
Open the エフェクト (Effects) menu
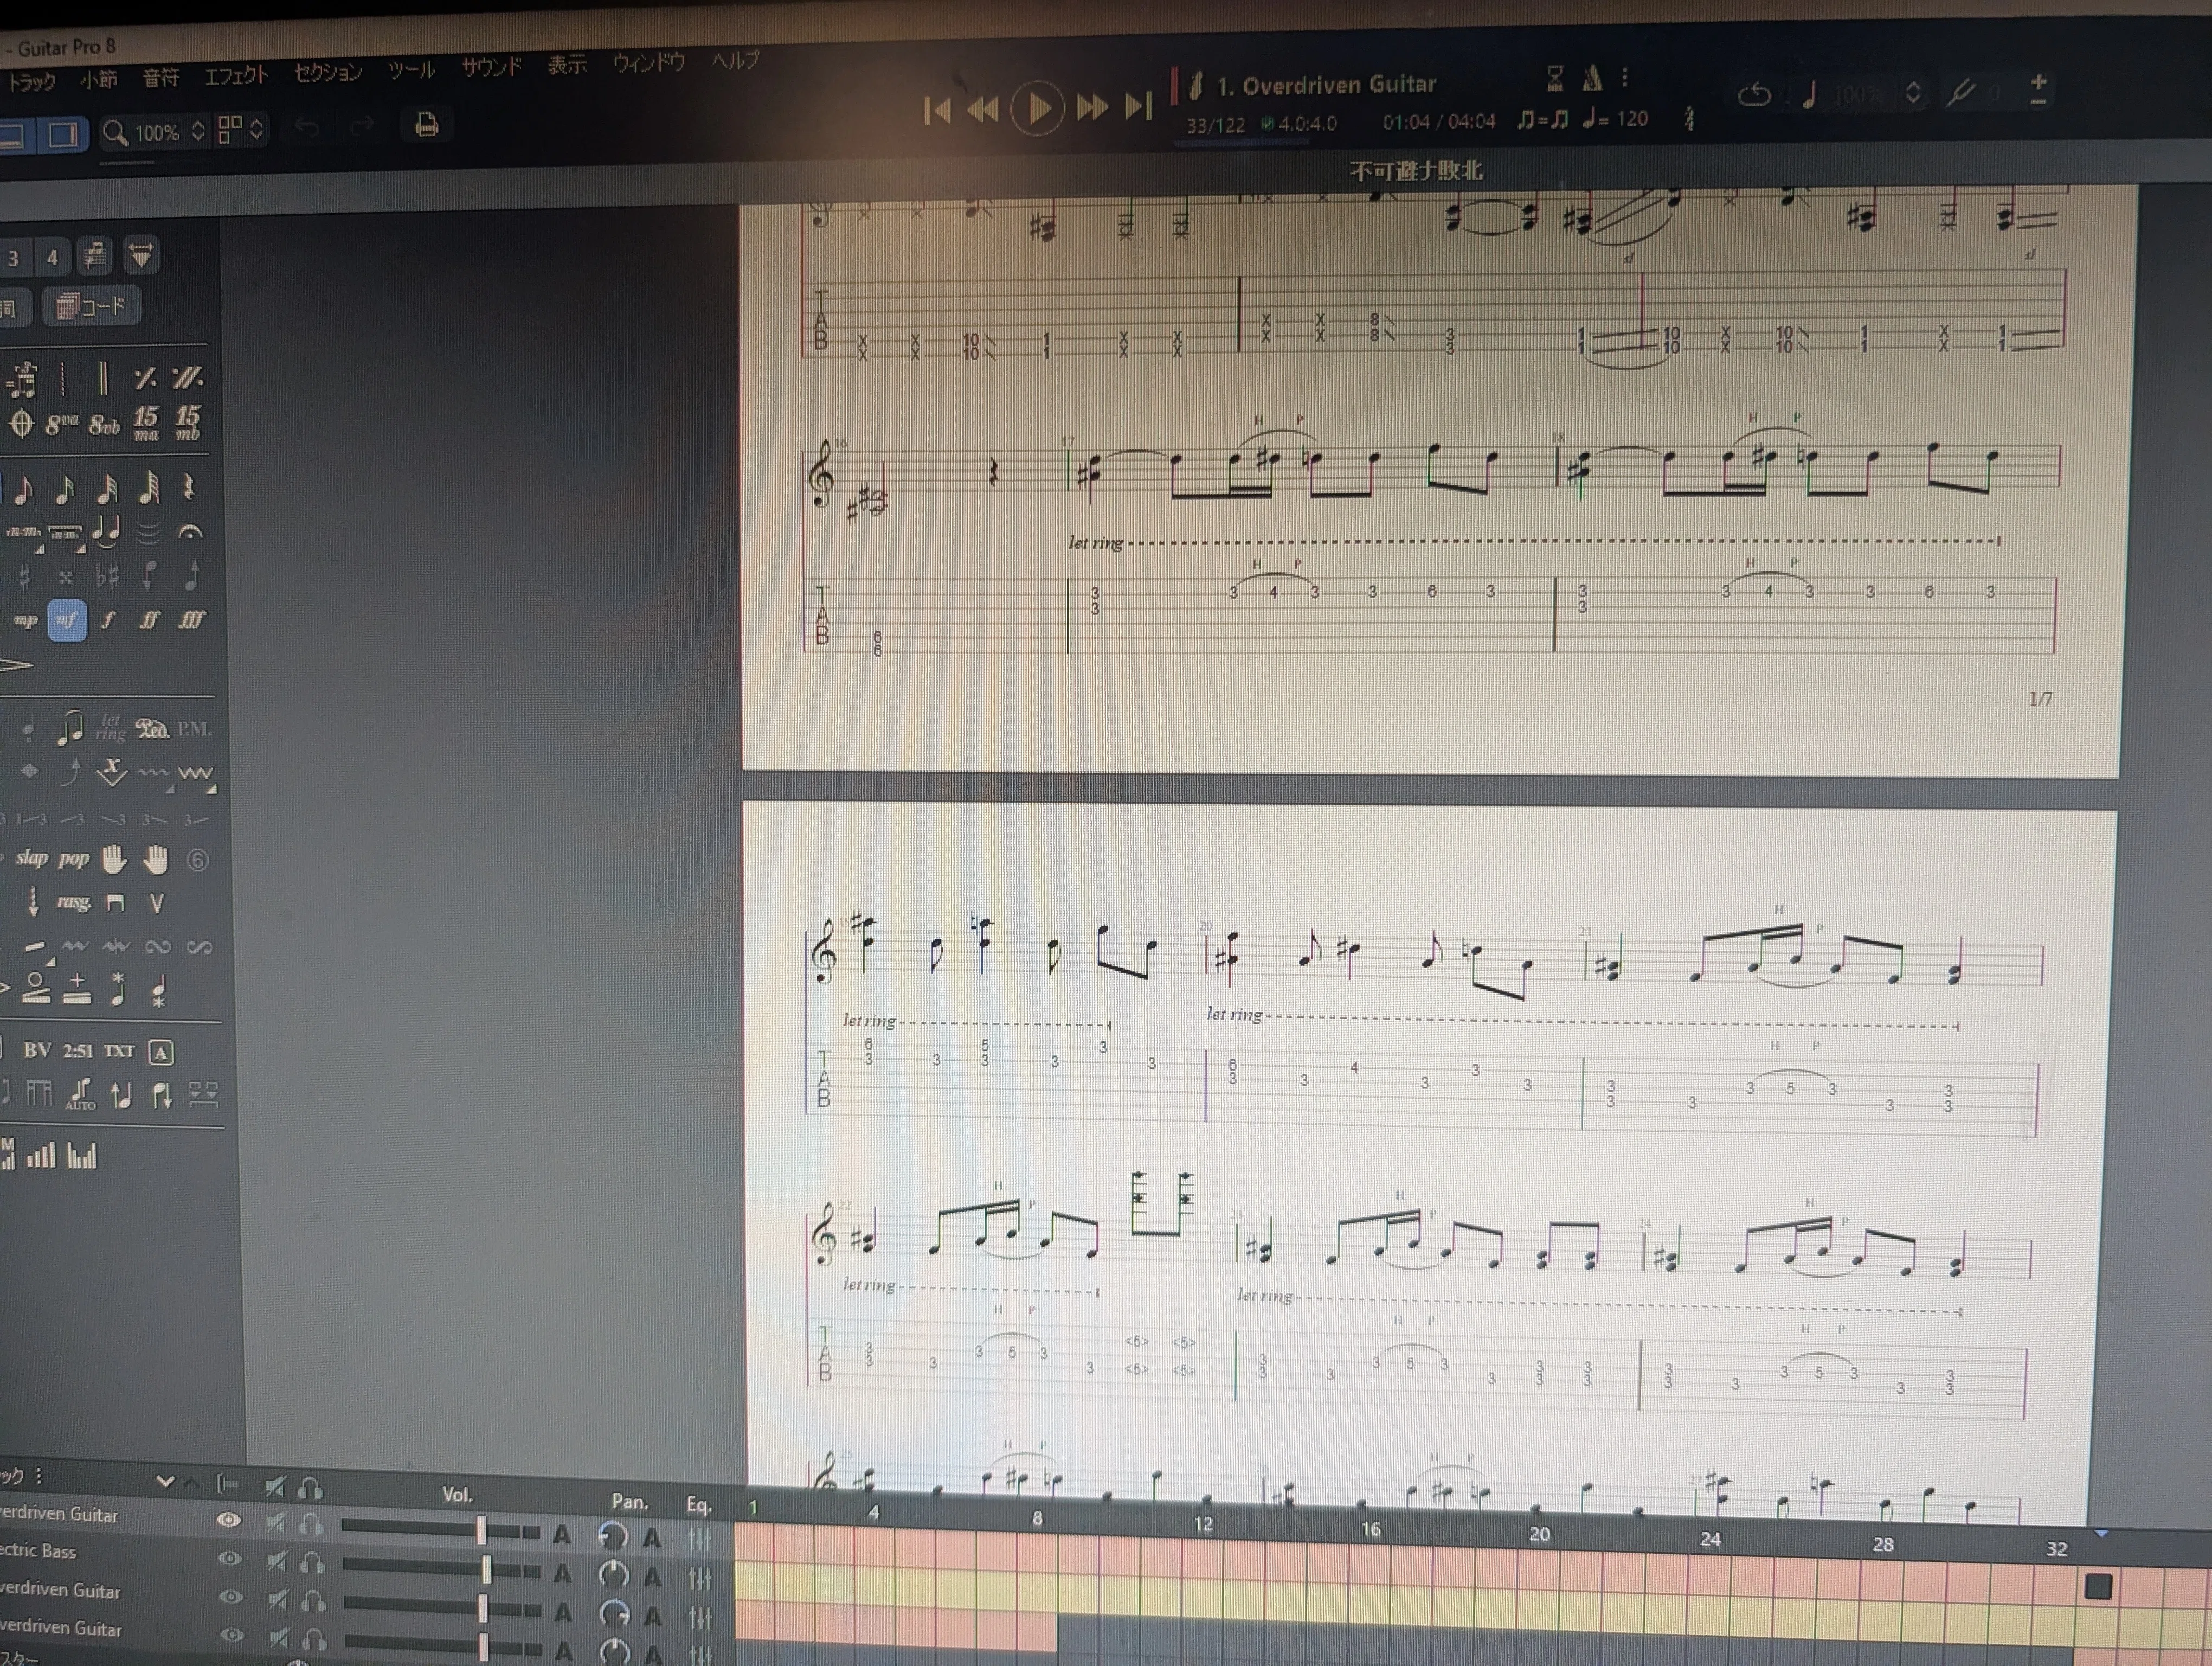(236, 76)
